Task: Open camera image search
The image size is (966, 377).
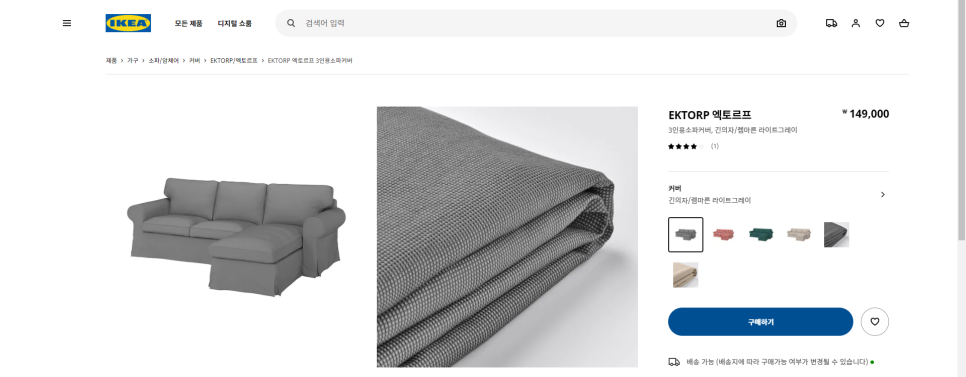Action: point(781,23)
